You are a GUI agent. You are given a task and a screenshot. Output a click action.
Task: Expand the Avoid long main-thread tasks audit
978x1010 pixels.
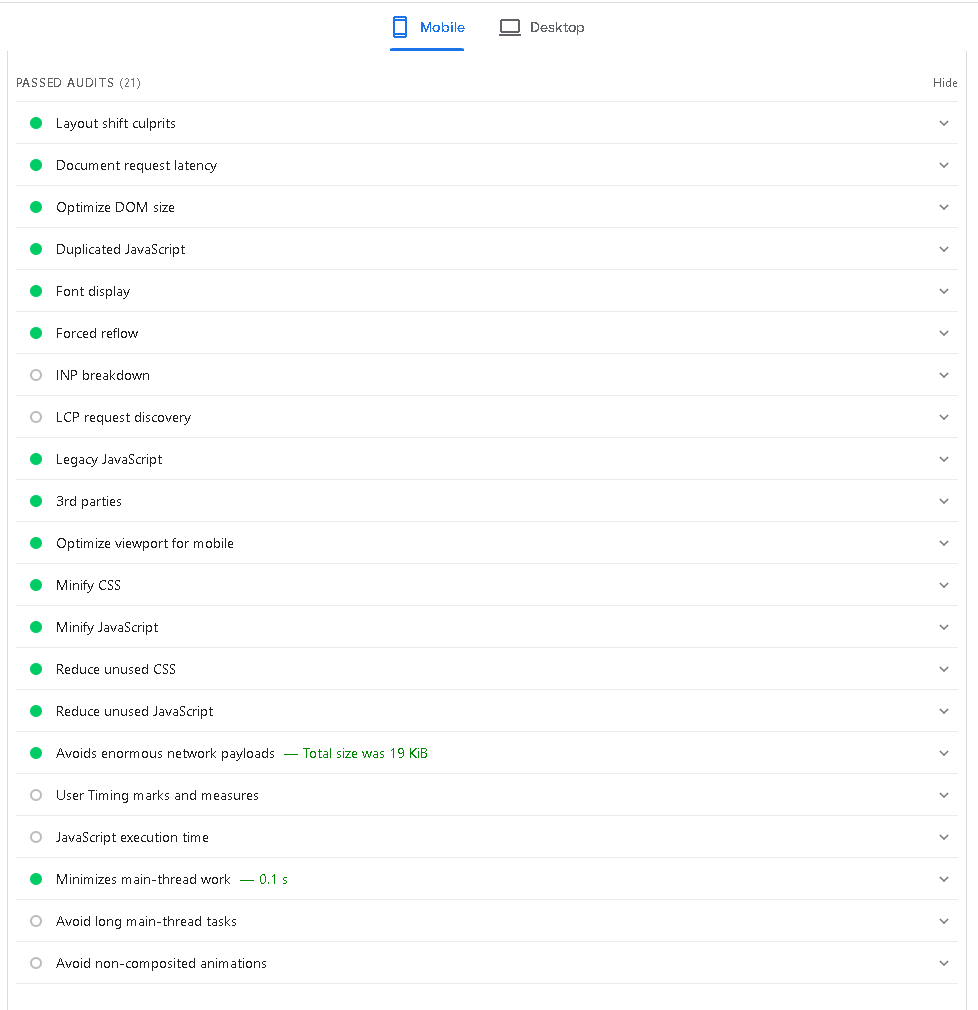(x=944, y=921)
